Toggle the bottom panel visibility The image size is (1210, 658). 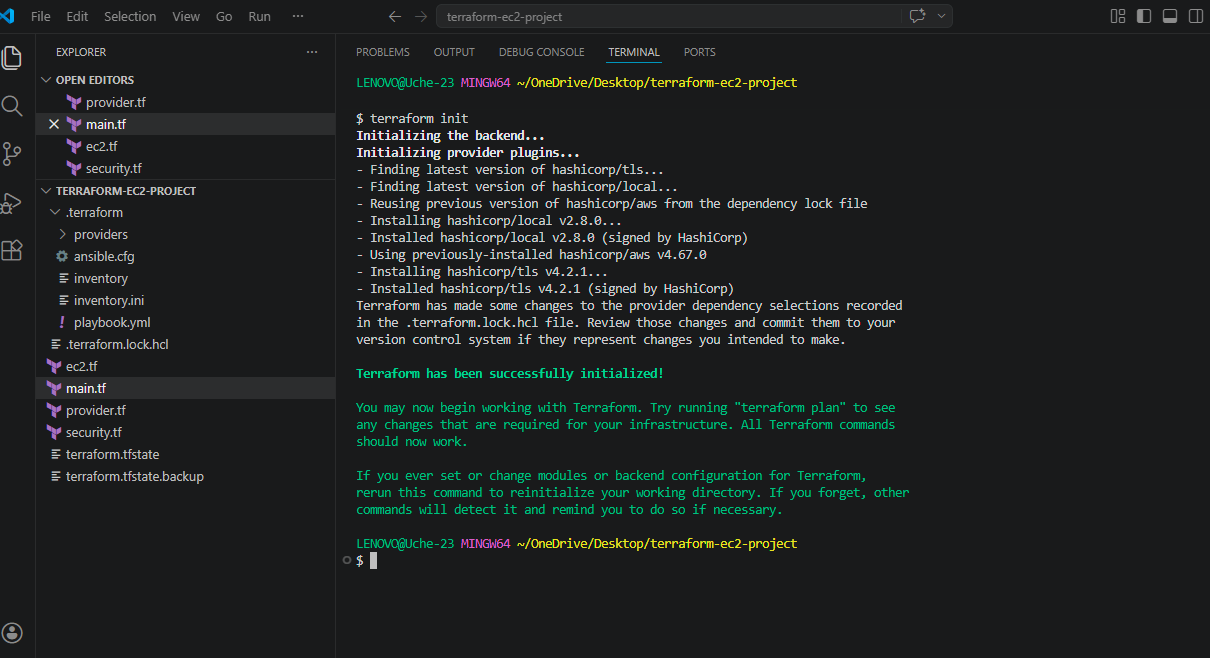(x=1169, y=16)
